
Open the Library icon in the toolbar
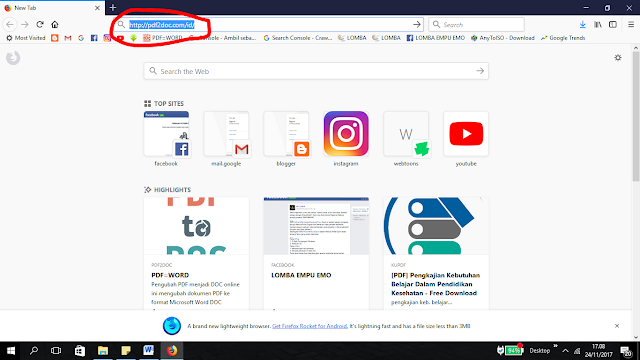point(598,24)
